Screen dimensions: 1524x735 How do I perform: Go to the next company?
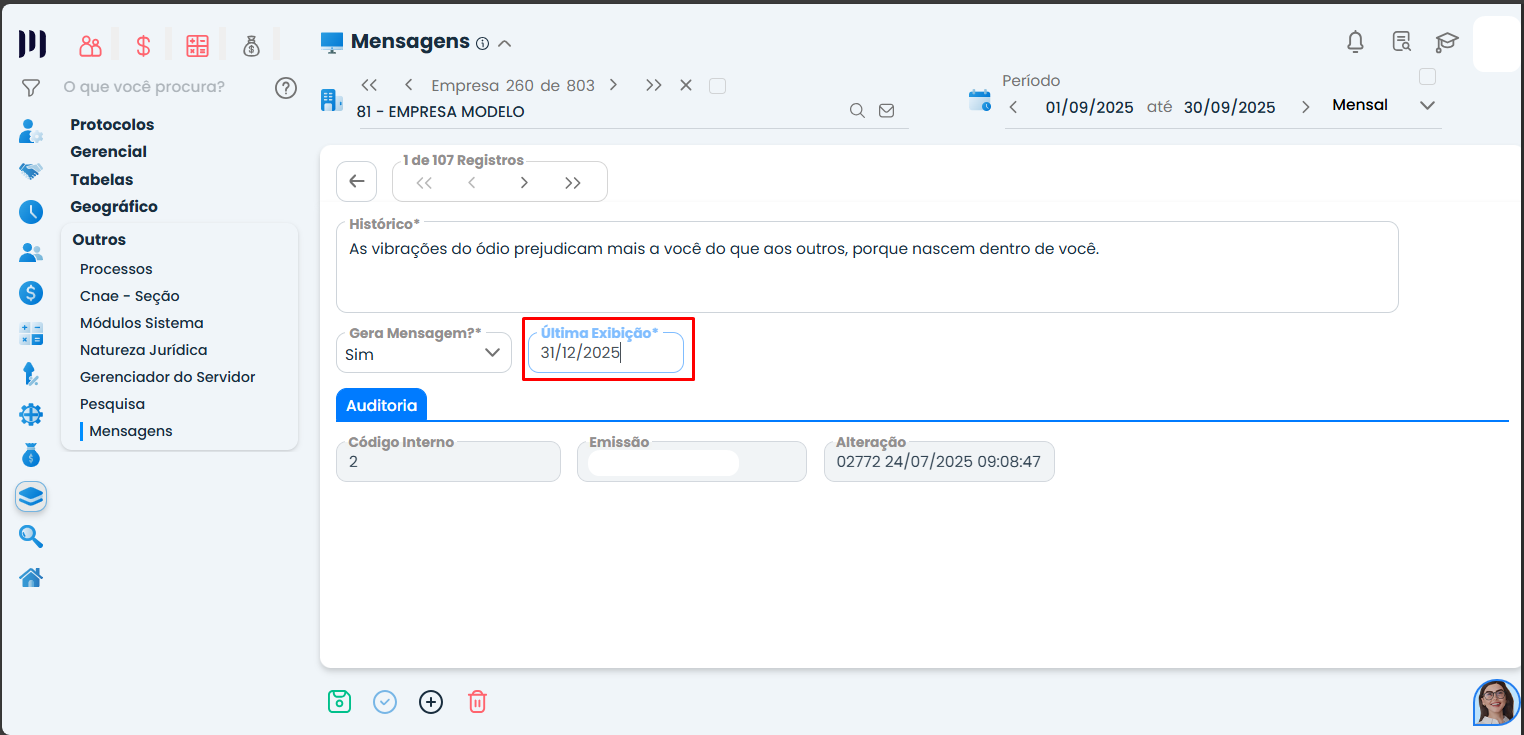tap(613, 86)
